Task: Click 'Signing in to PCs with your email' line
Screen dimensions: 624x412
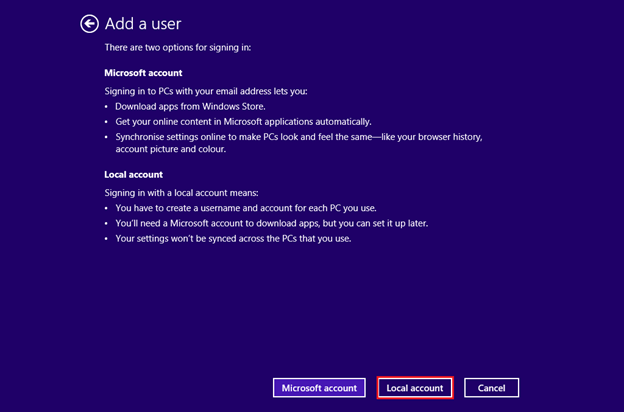Action: click(x=206, y=91)
